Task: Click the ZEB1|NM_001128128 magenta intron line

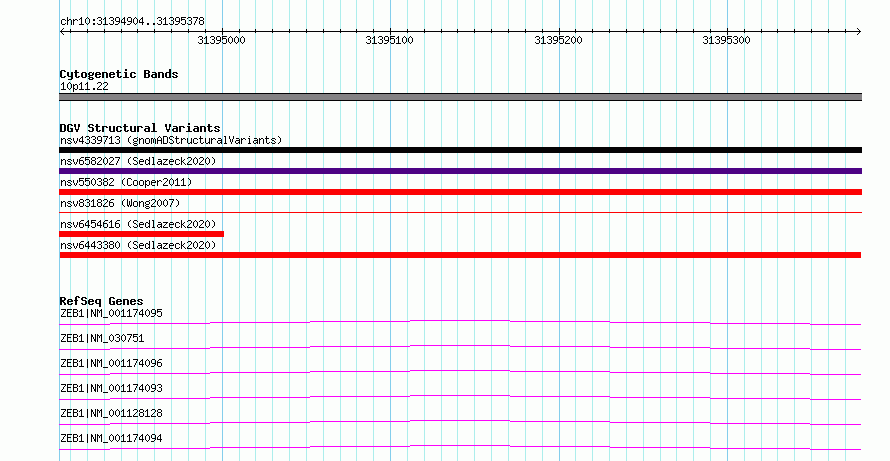Action: 460,422
